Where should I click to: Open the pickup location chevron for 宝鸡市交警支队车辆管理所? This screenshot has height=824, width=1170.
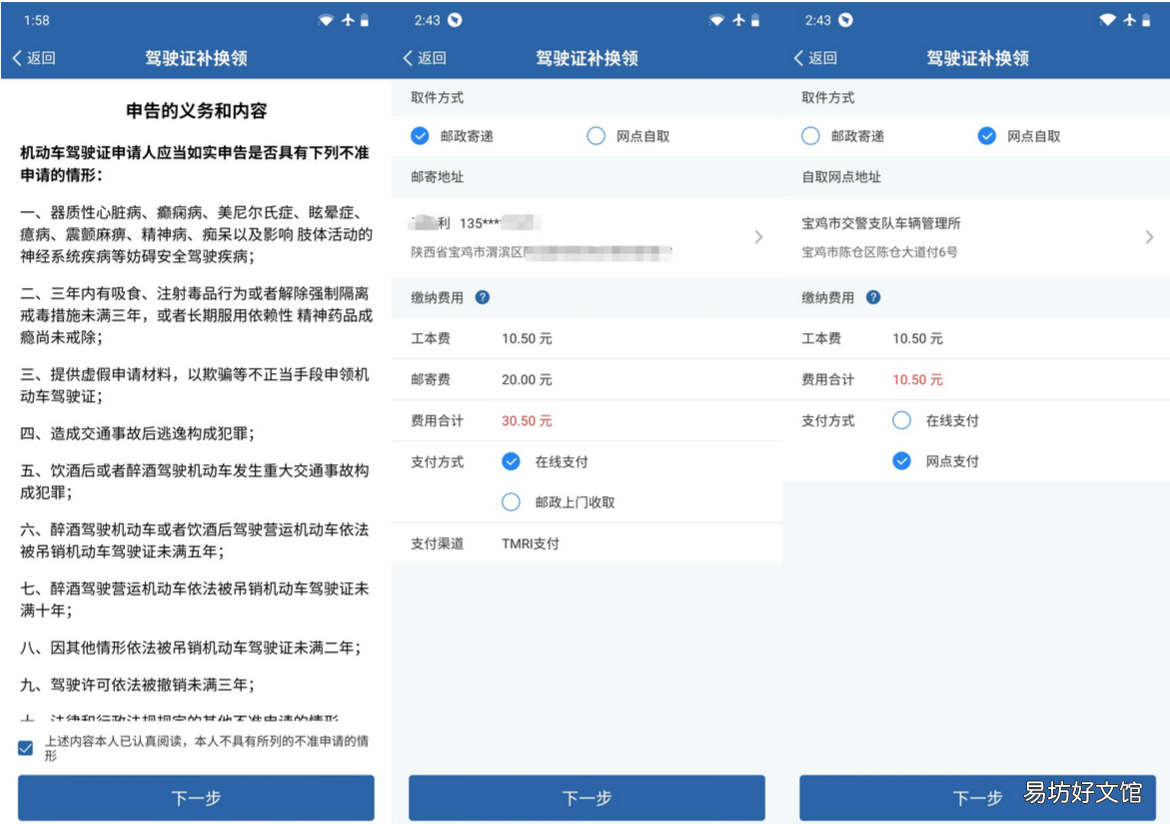coord(1149,237)
